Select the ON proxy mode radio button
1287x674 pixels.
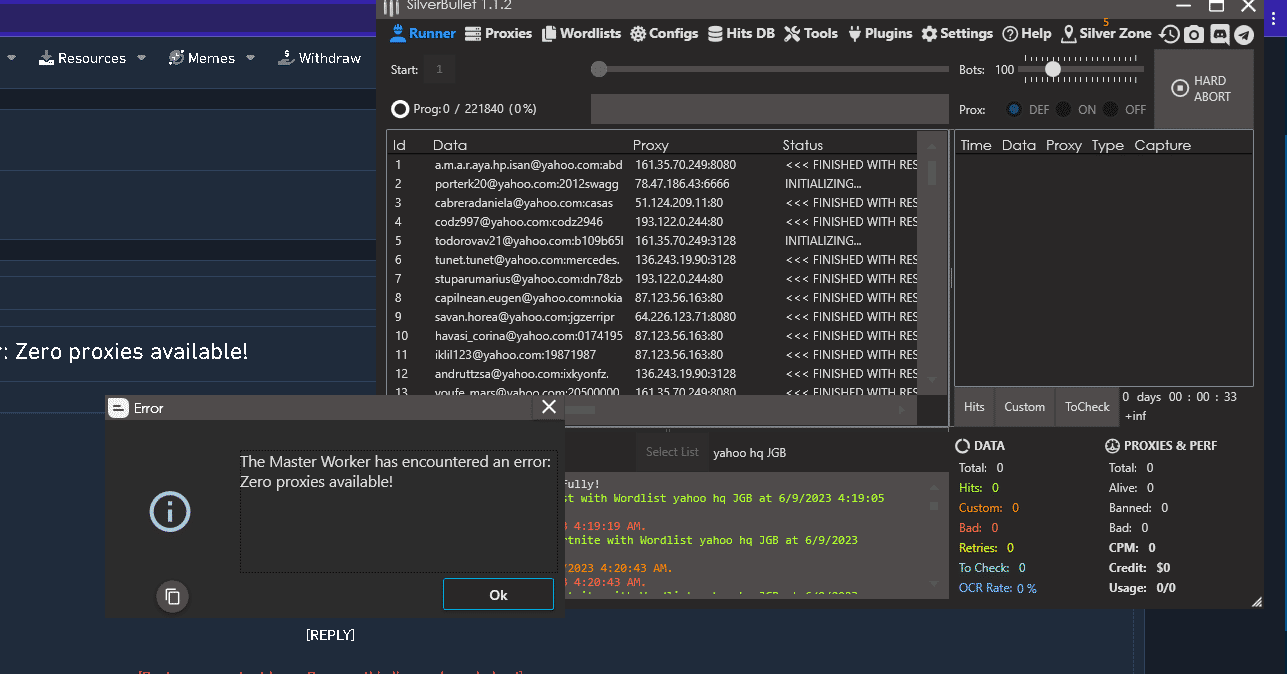pos(1063,109)
